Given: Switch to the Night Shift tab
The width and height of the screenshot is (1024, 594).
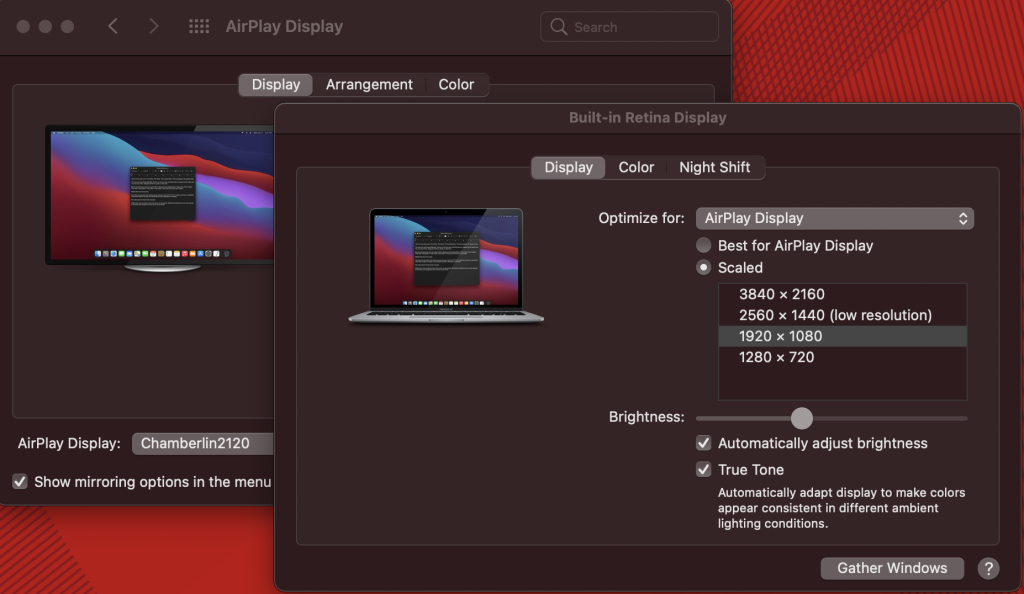Looking at the screenshot, I should coord(714,167).
